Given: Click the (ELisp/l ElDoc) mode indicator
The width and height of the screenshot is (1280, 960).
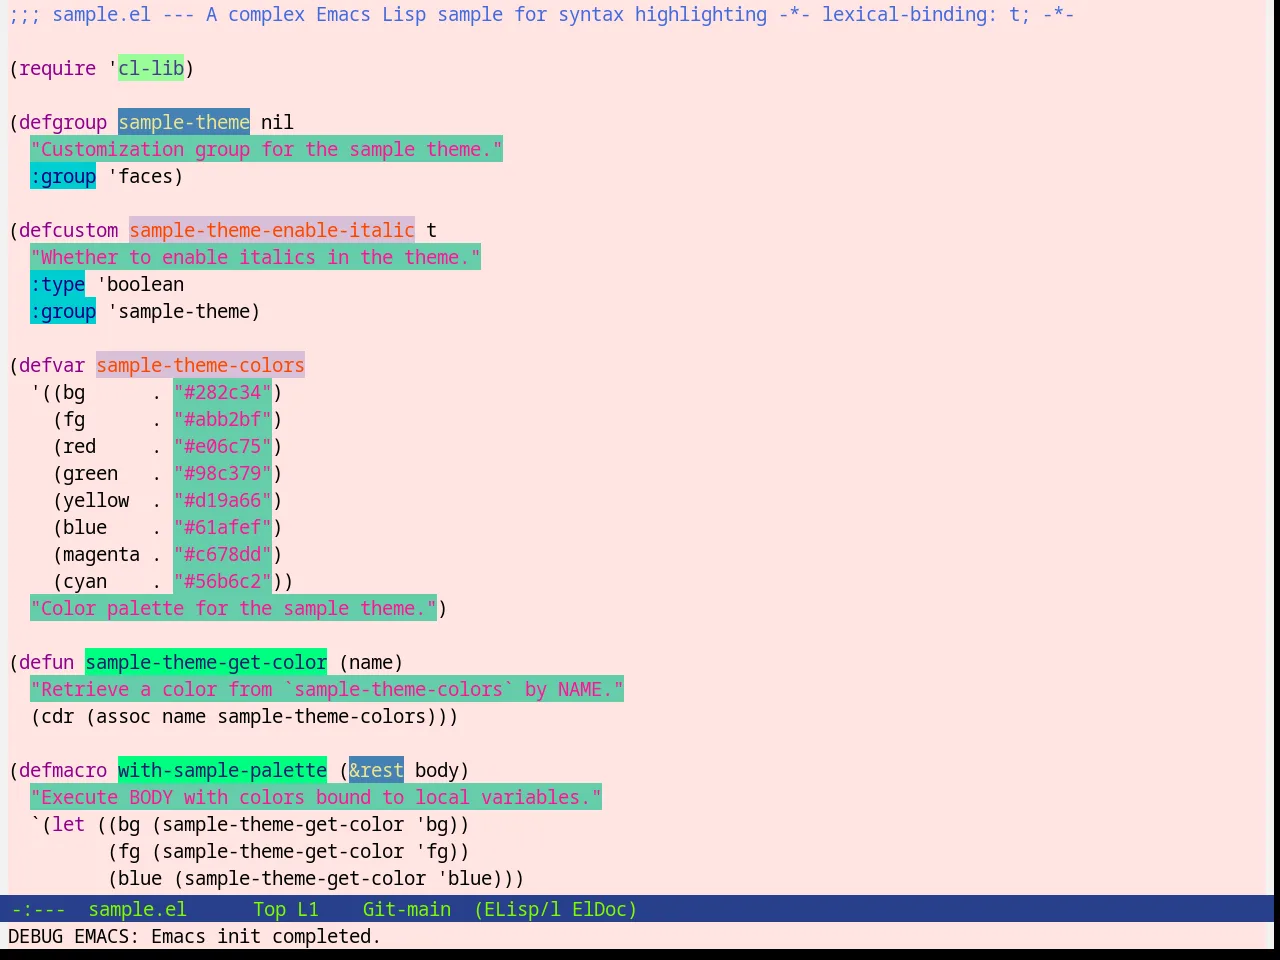Looking at the screenshot, I should (x=555, y=909).
